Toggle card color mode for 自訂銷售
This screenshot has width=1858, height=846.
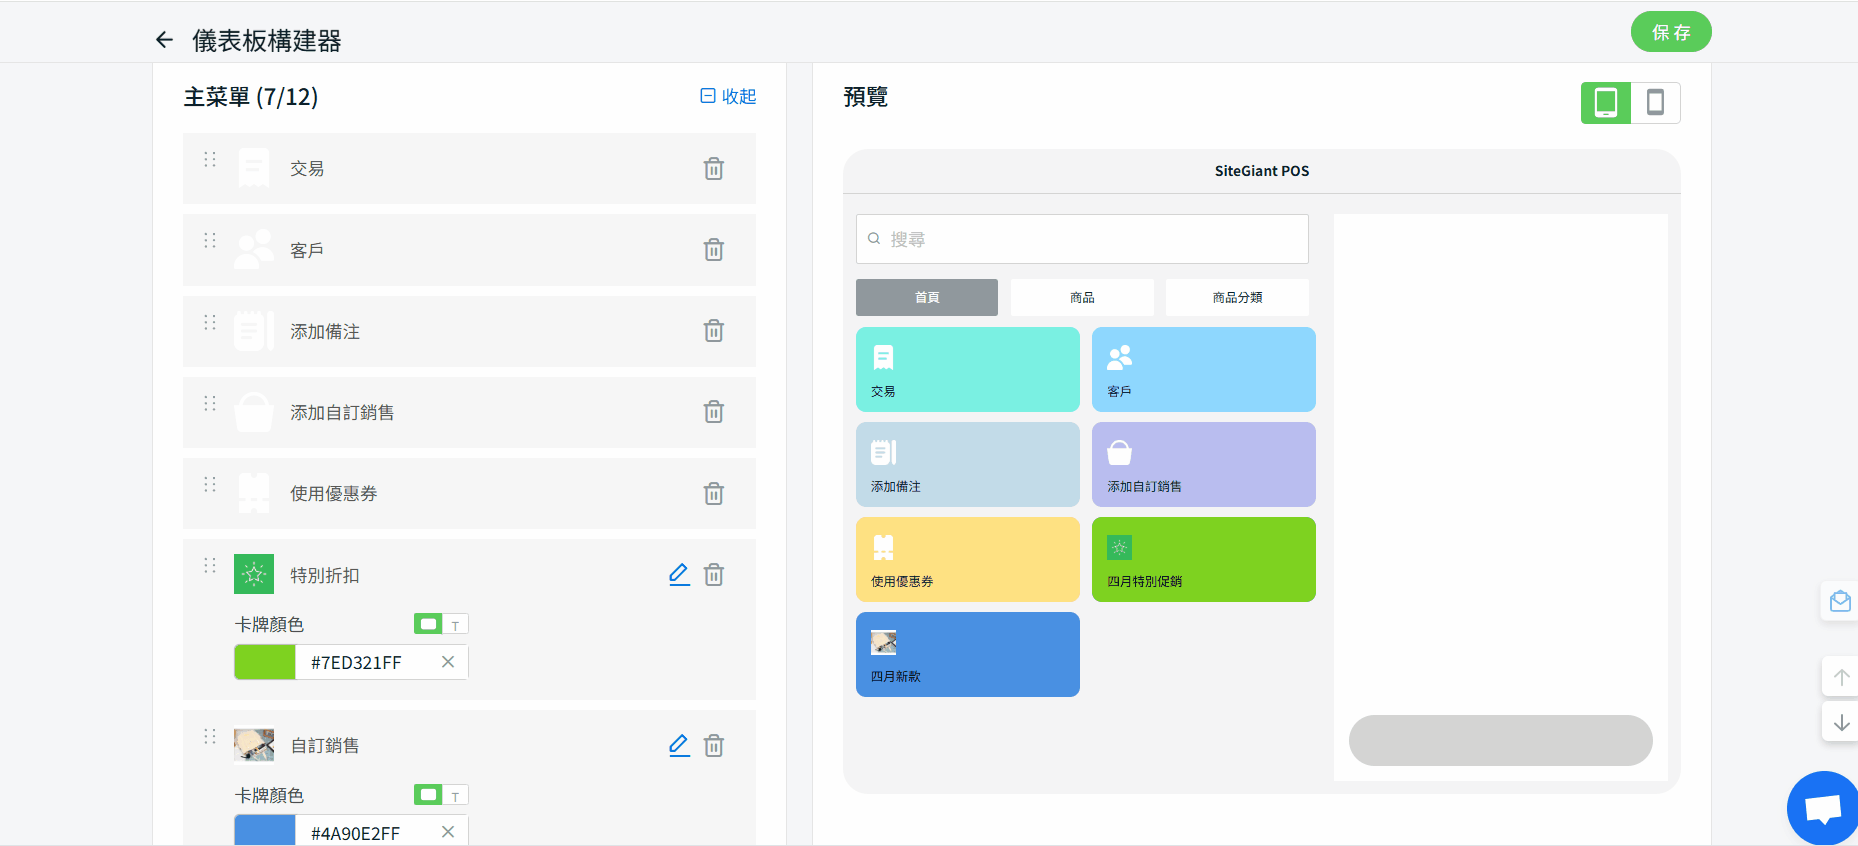(x=441, y=796)
